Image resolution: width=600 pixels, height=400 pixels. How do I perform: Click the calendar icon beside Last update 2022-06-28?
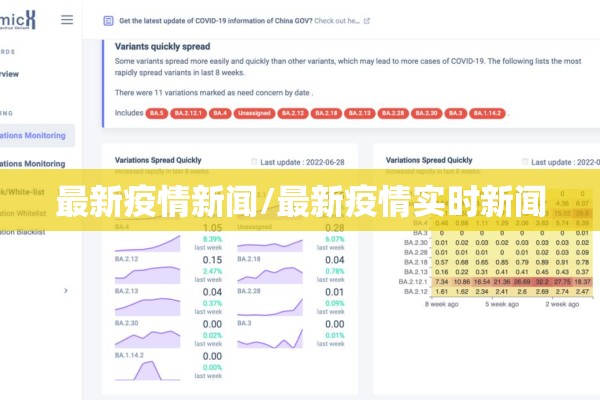pos(254,162)
